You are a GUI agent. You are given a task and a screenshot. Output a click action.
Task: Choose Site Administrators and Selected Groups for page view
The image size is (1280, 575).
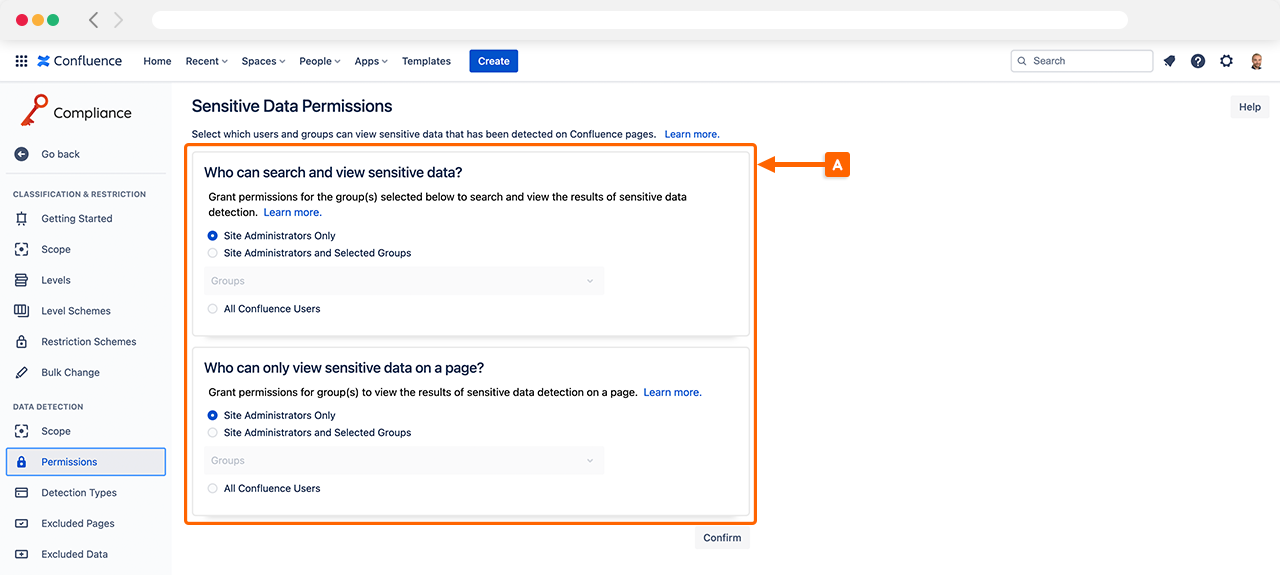(x=213, y=433)
